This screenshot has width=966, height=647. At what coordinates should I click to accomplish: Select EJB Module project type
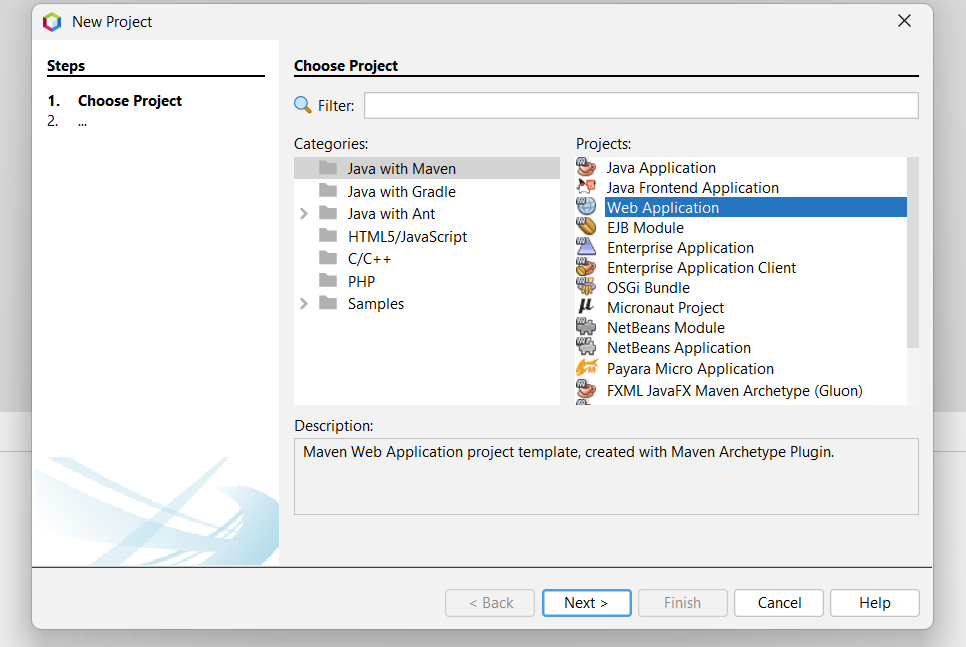[645, 227]
